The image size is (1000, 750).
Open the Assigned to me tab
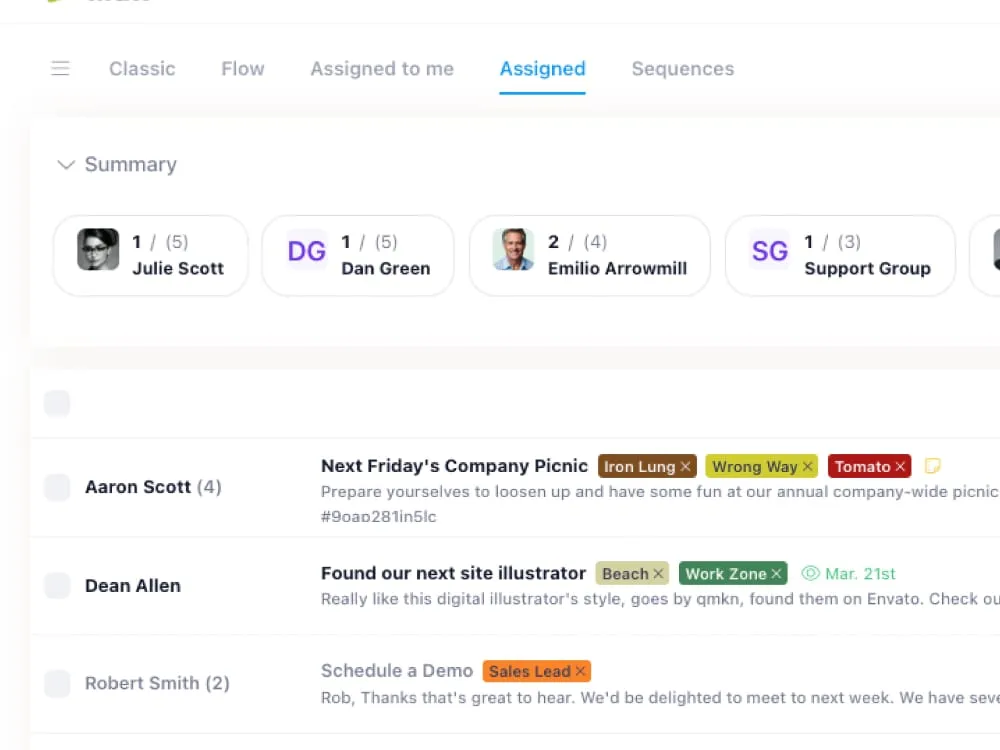[x=382, y=68]
